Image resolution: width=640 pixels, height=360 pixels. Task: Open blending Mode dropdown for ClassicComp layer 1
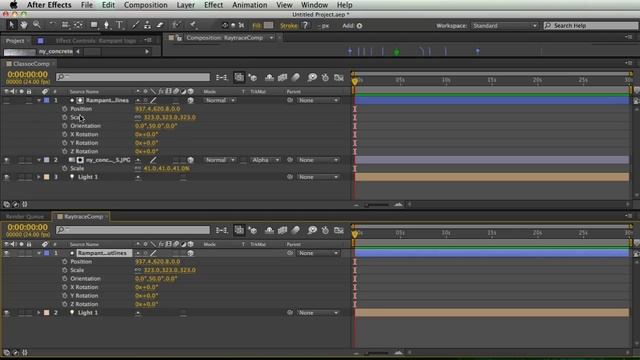click(x=220, y=100)
